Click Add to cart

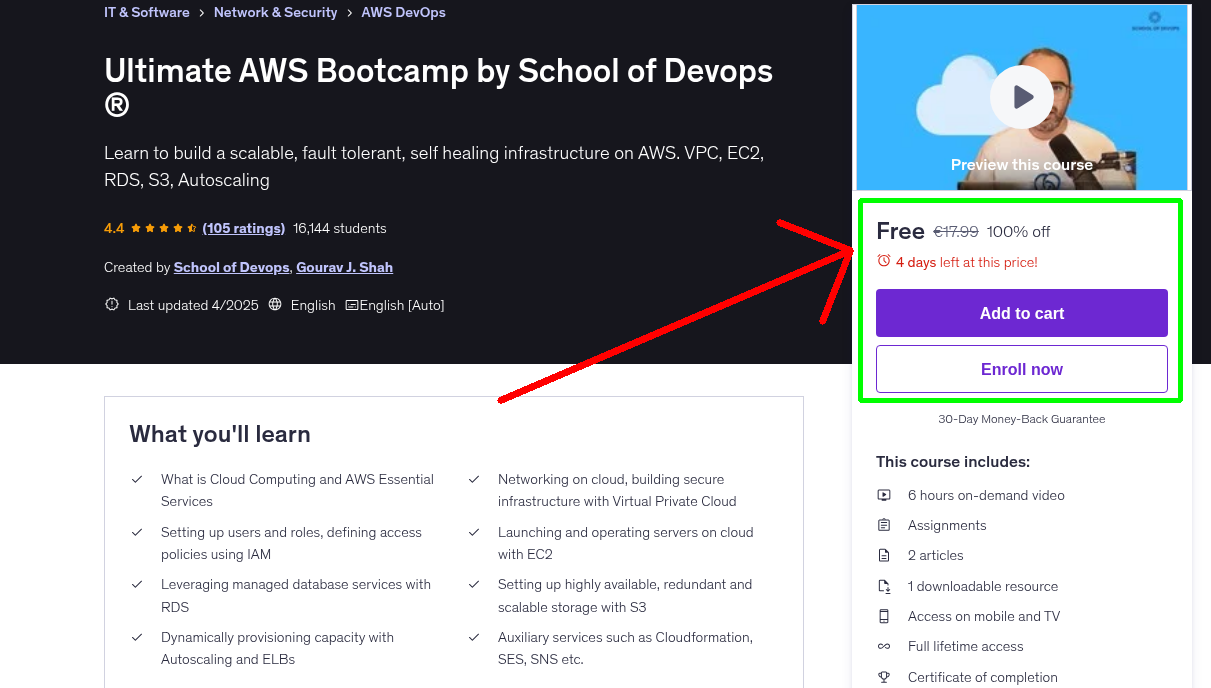point(1021,313)
